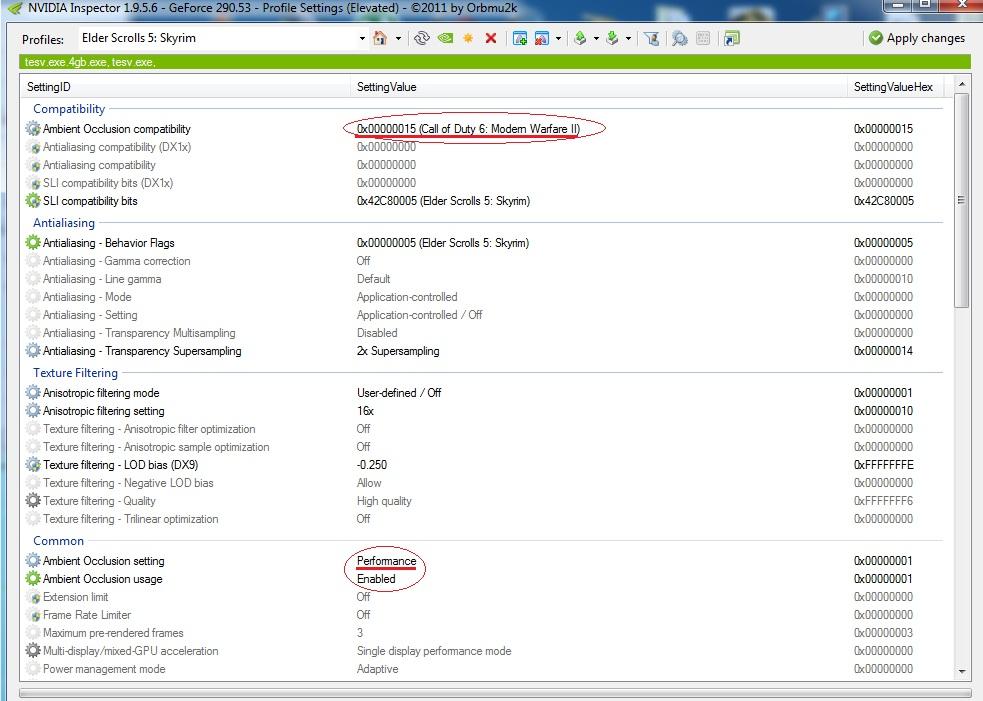
Task: Click the green NVIDIA logo icon
Action: pos(445,38)
